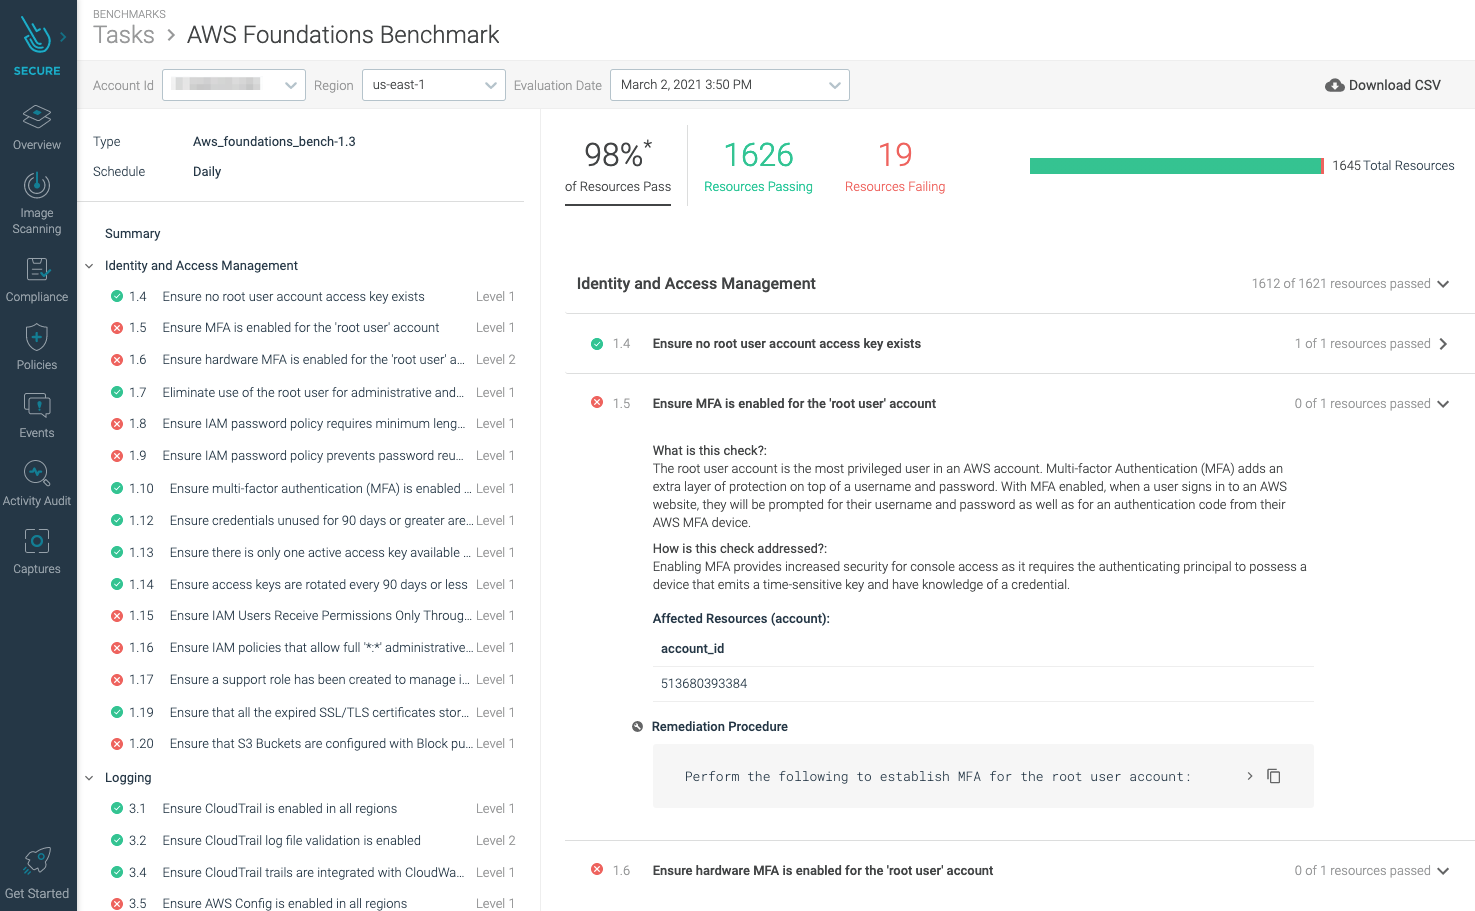Collapse the Identity and Access Management panel header
The image size is (1475, 911).
tap(1443, 284)
